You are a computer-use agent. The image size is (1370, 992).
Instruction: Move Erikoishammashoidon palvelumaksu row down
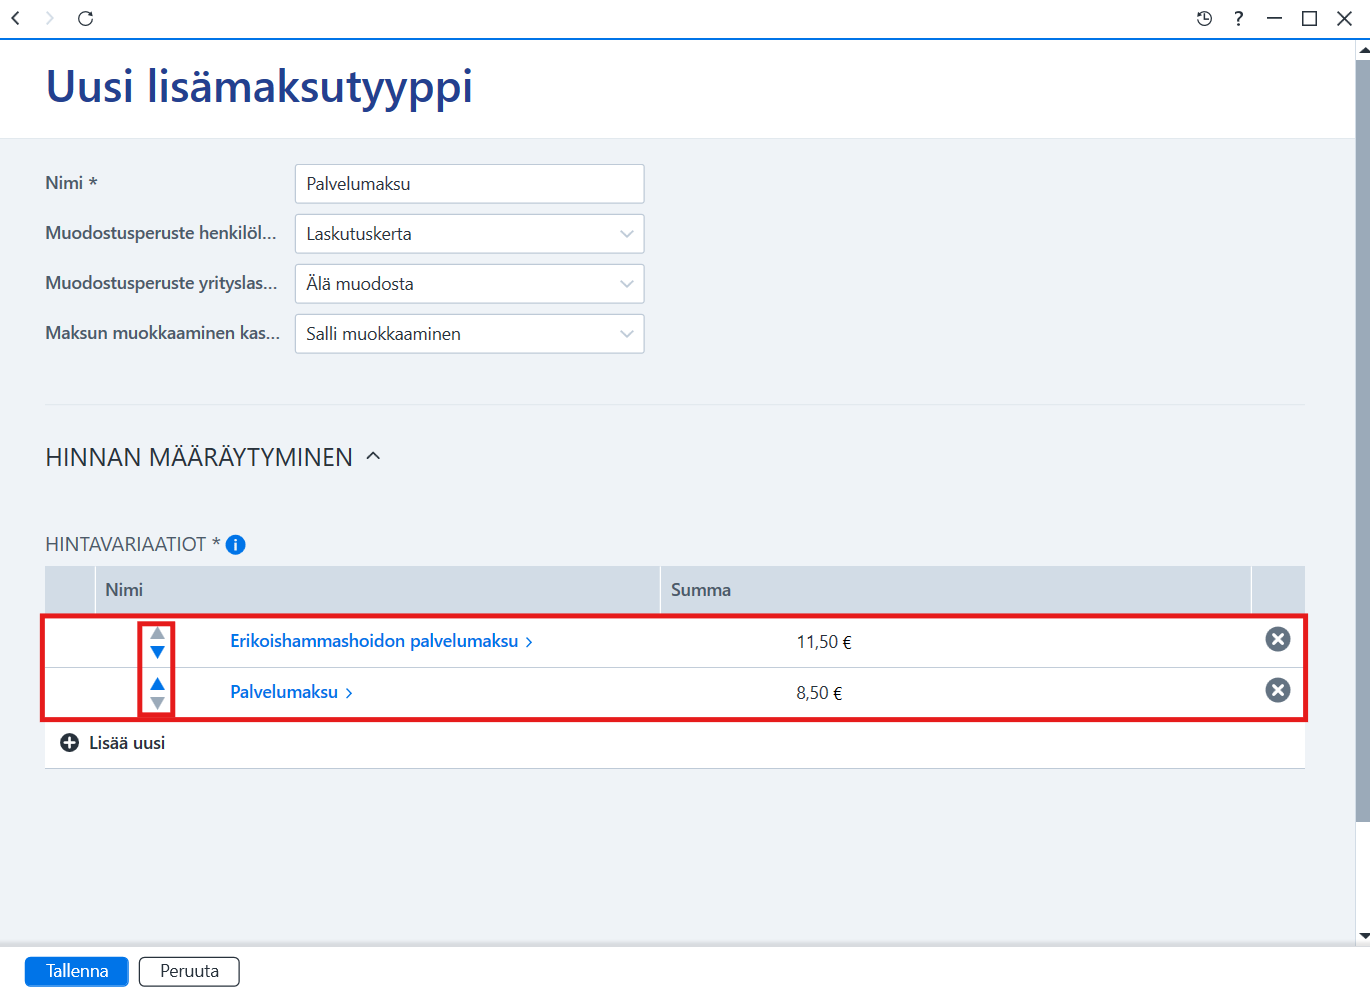(157, 652)
